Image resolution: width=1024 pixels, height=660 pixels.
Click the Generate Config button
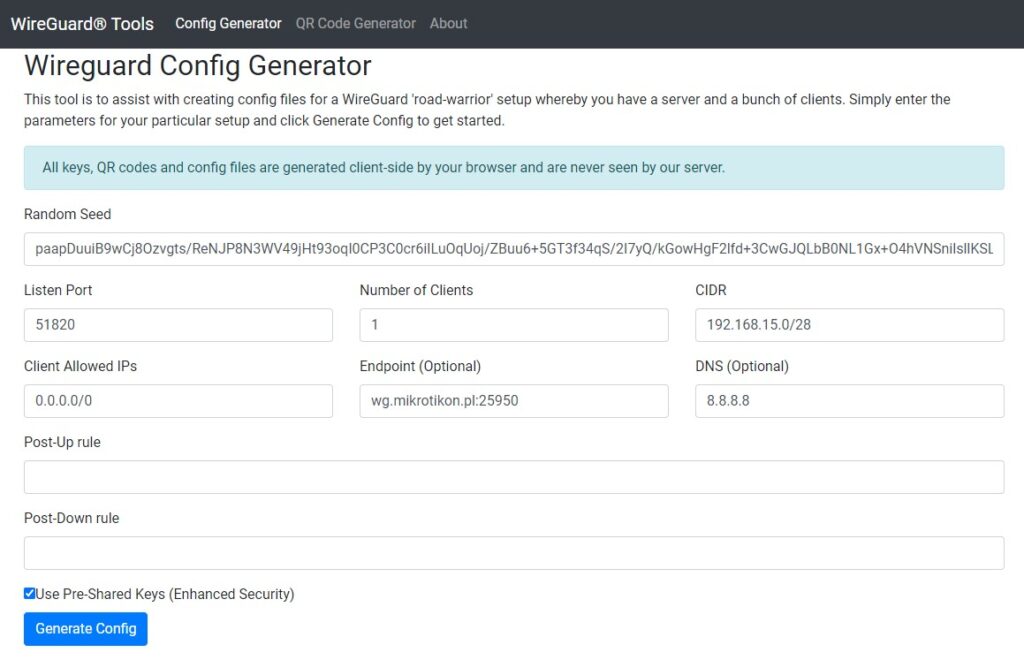tap(86, 629)
